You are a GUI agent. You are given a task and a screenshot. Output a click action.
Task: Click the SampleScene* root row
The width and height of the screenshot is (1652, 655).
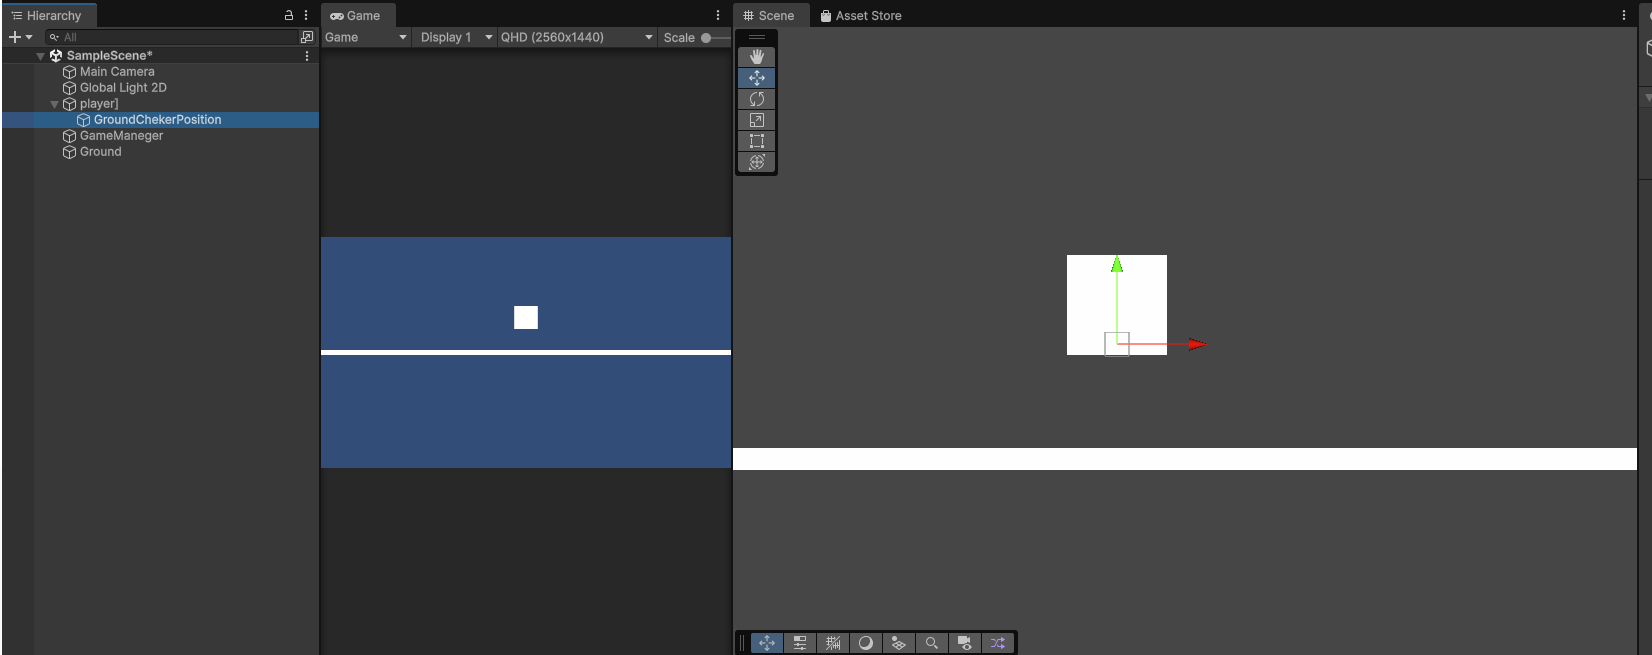point(160,56)
